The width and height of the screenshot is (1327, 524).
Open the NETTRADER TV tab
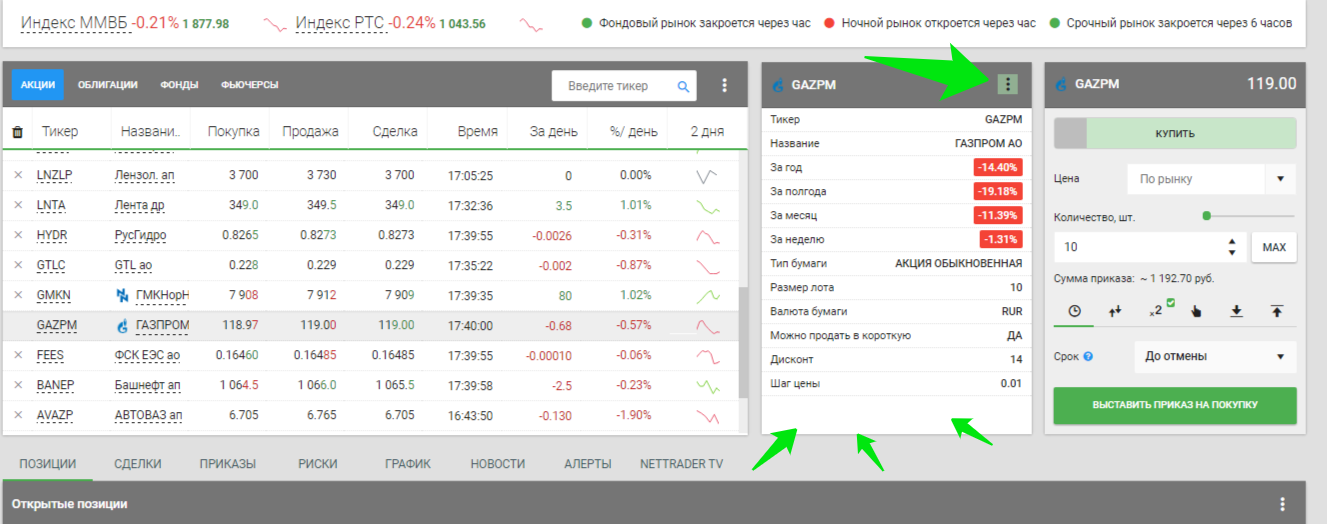pos(681,464)
